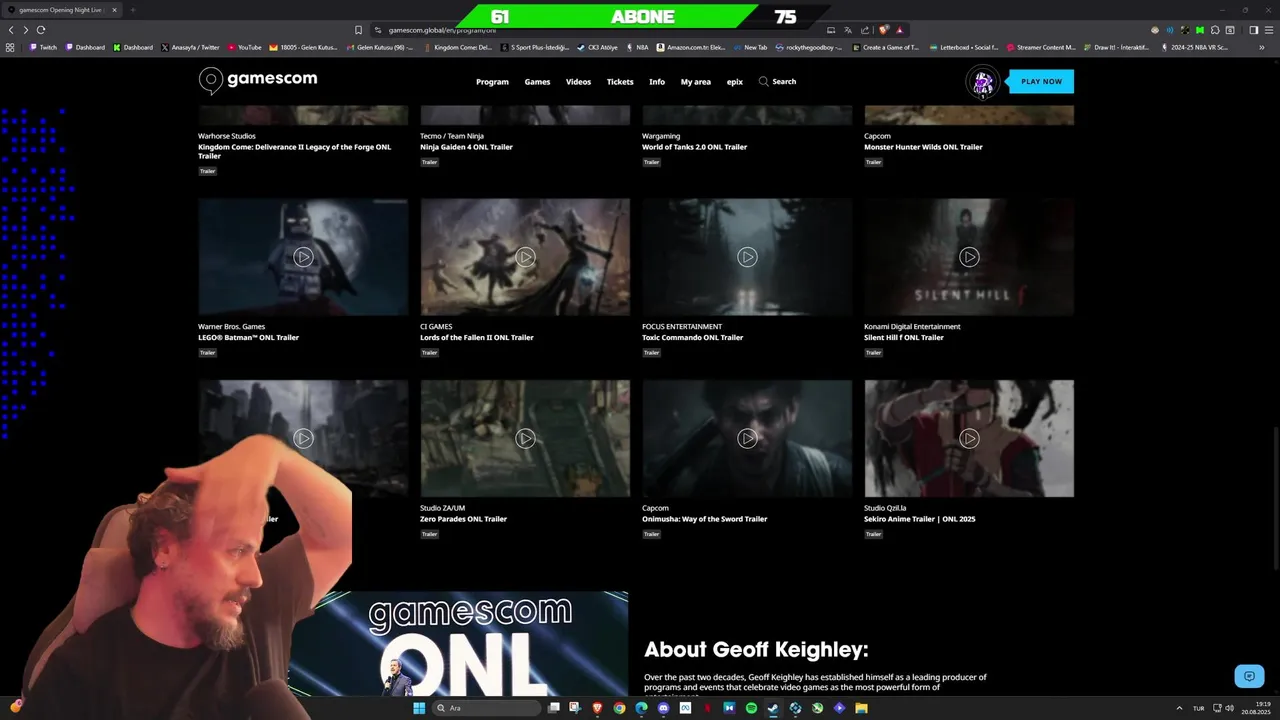Screen dimensions: 1280x720
Task: Open Steam from taskbar
Action: click(x=773, y=708)
